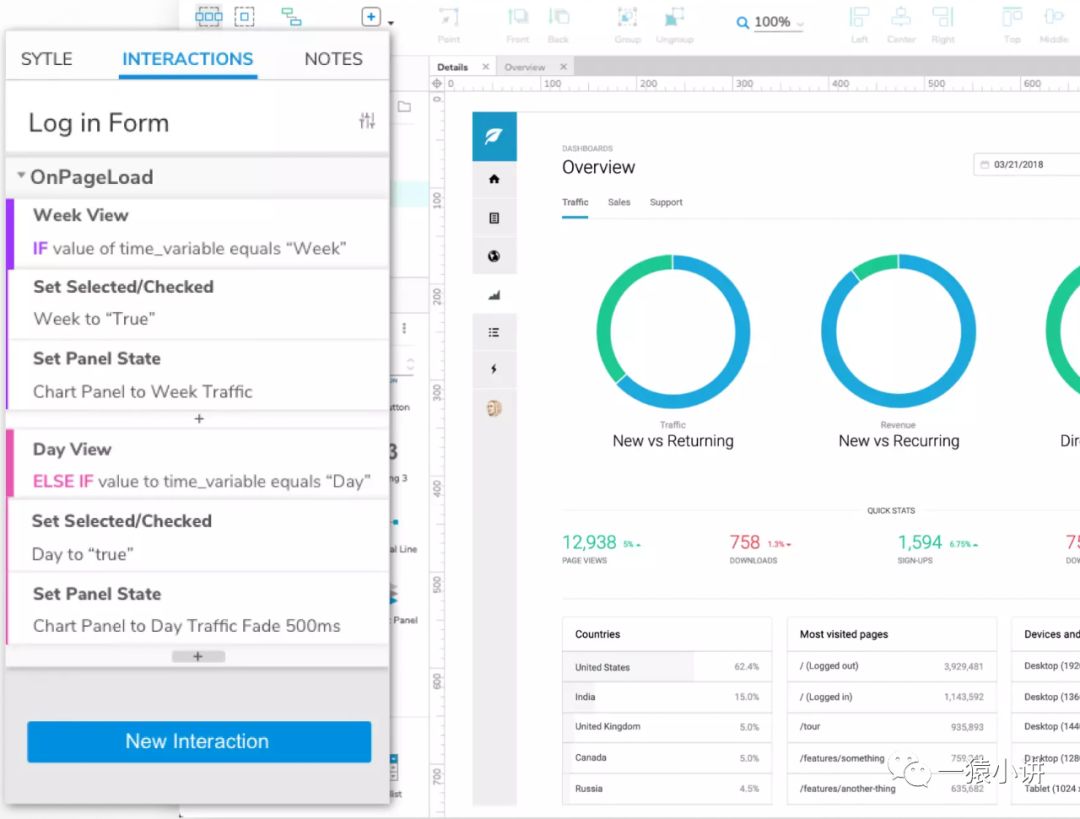Click the Group toolbar icon

point(627,18)
